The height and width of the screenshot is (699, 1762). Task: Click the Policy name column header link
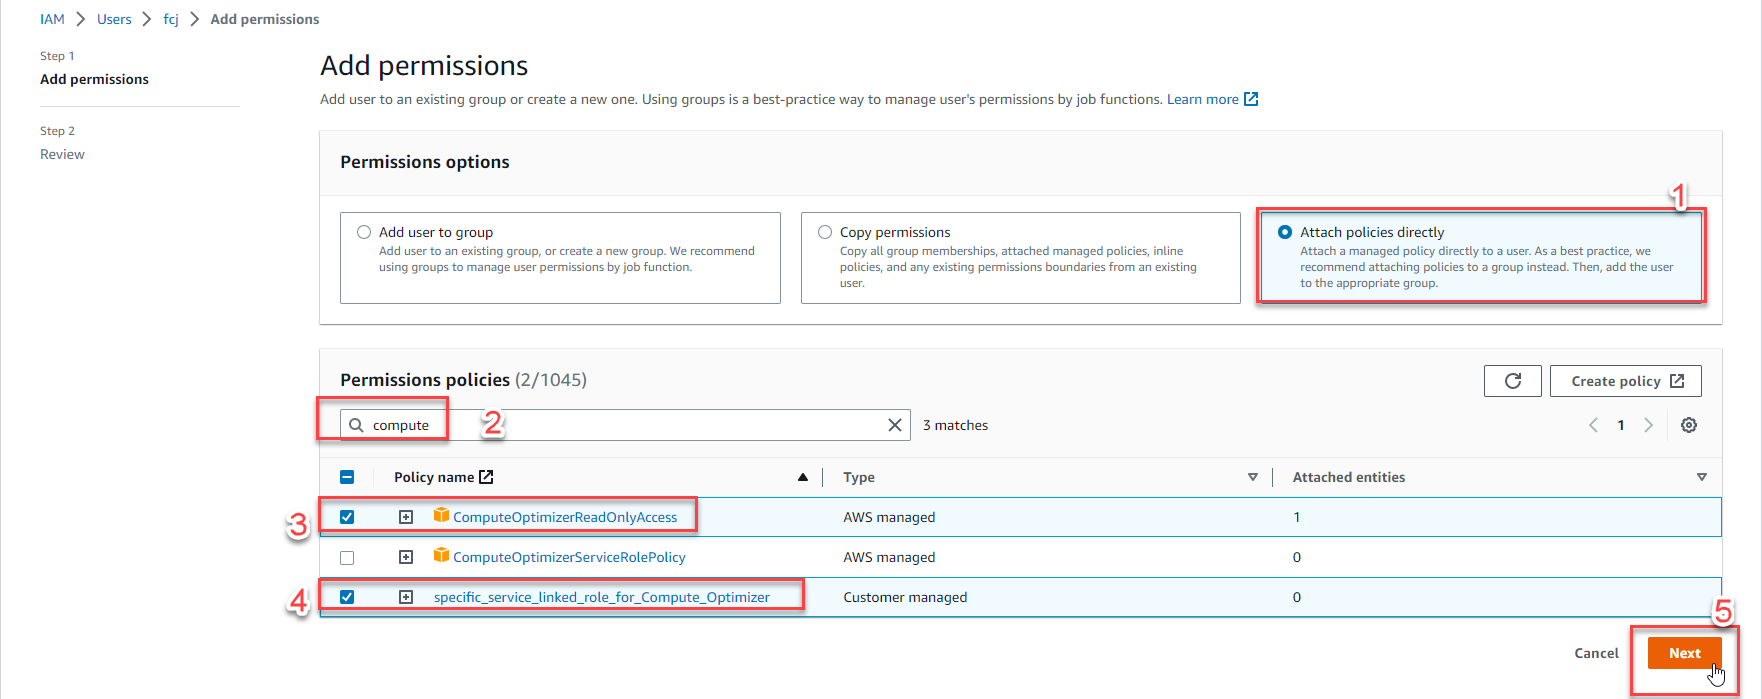pos(434,477)
